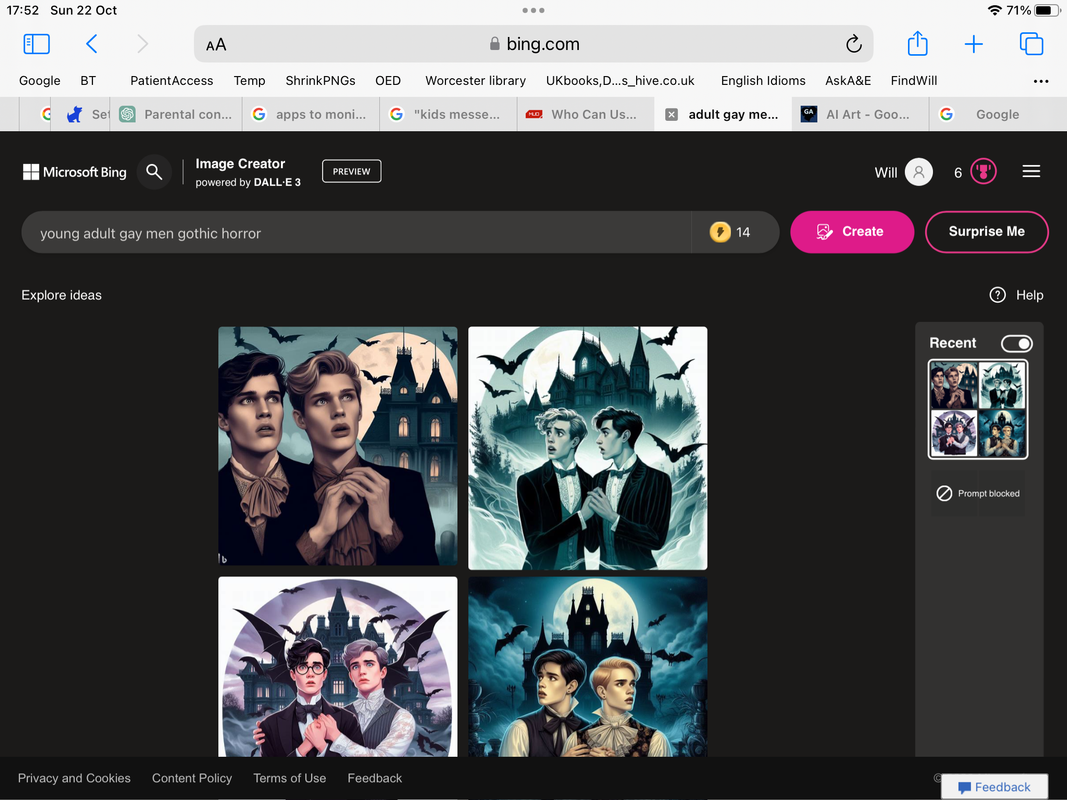Screen dimensions: 1067x800
Task: Go back with the Safari back arrow
Action: point(92,44)
